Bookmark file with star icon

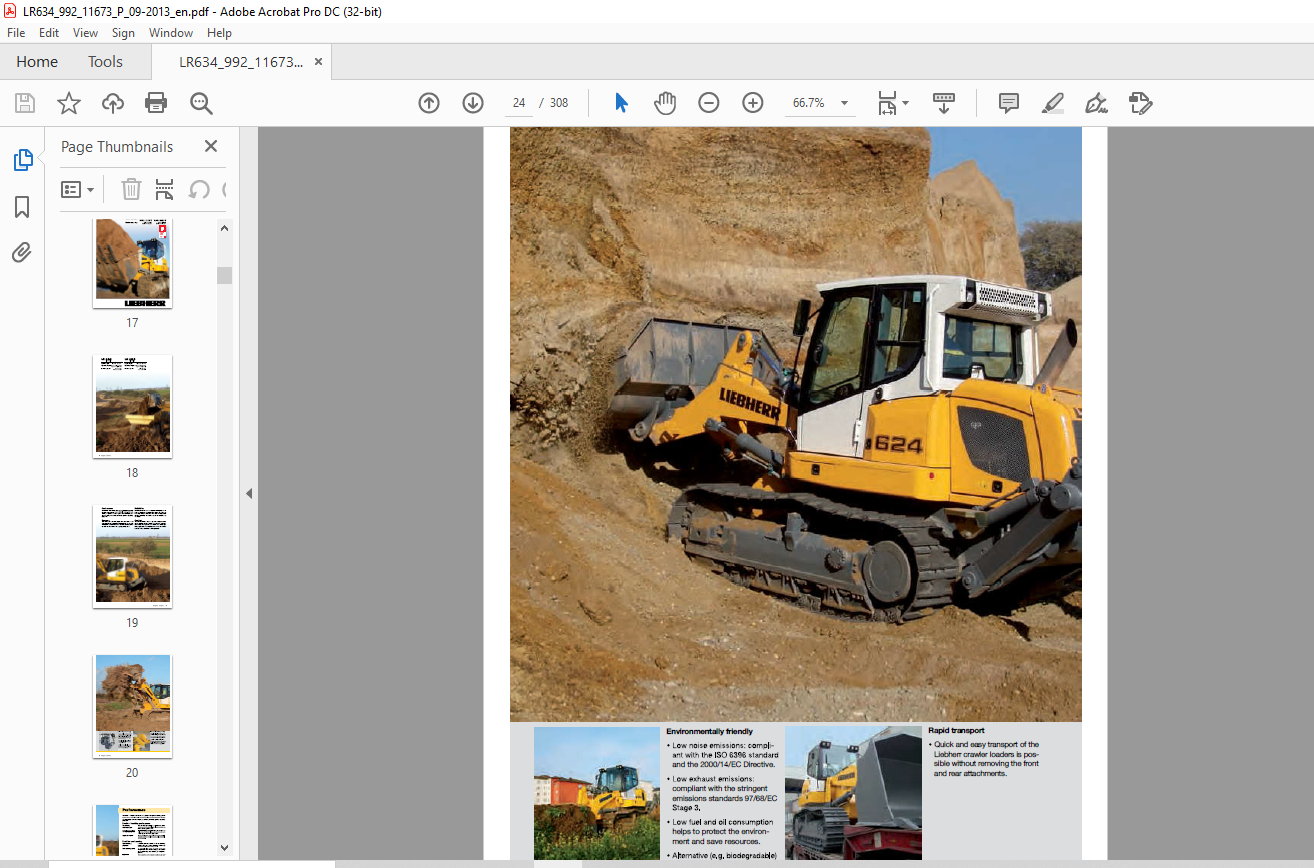(69, 103)
